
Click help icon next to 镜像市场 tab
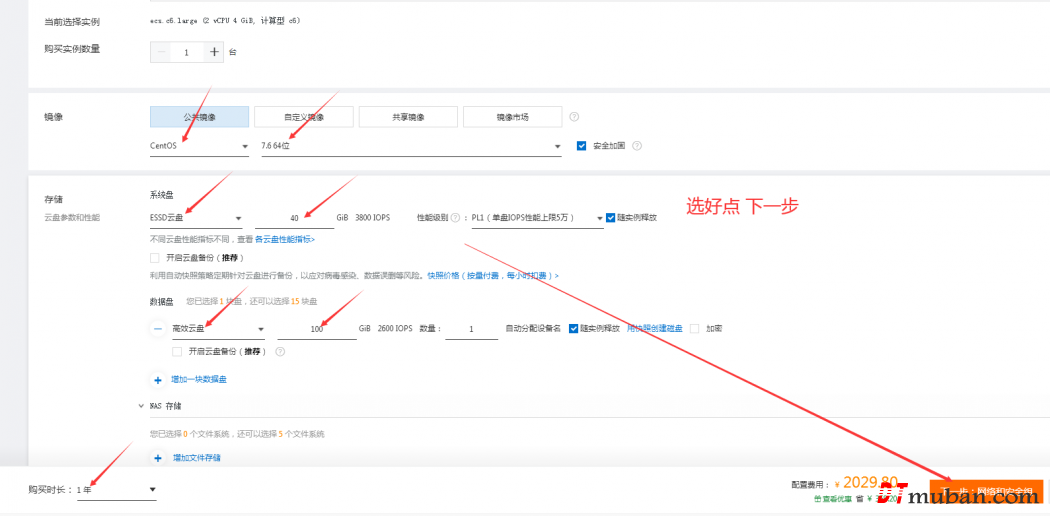[574, 117]
